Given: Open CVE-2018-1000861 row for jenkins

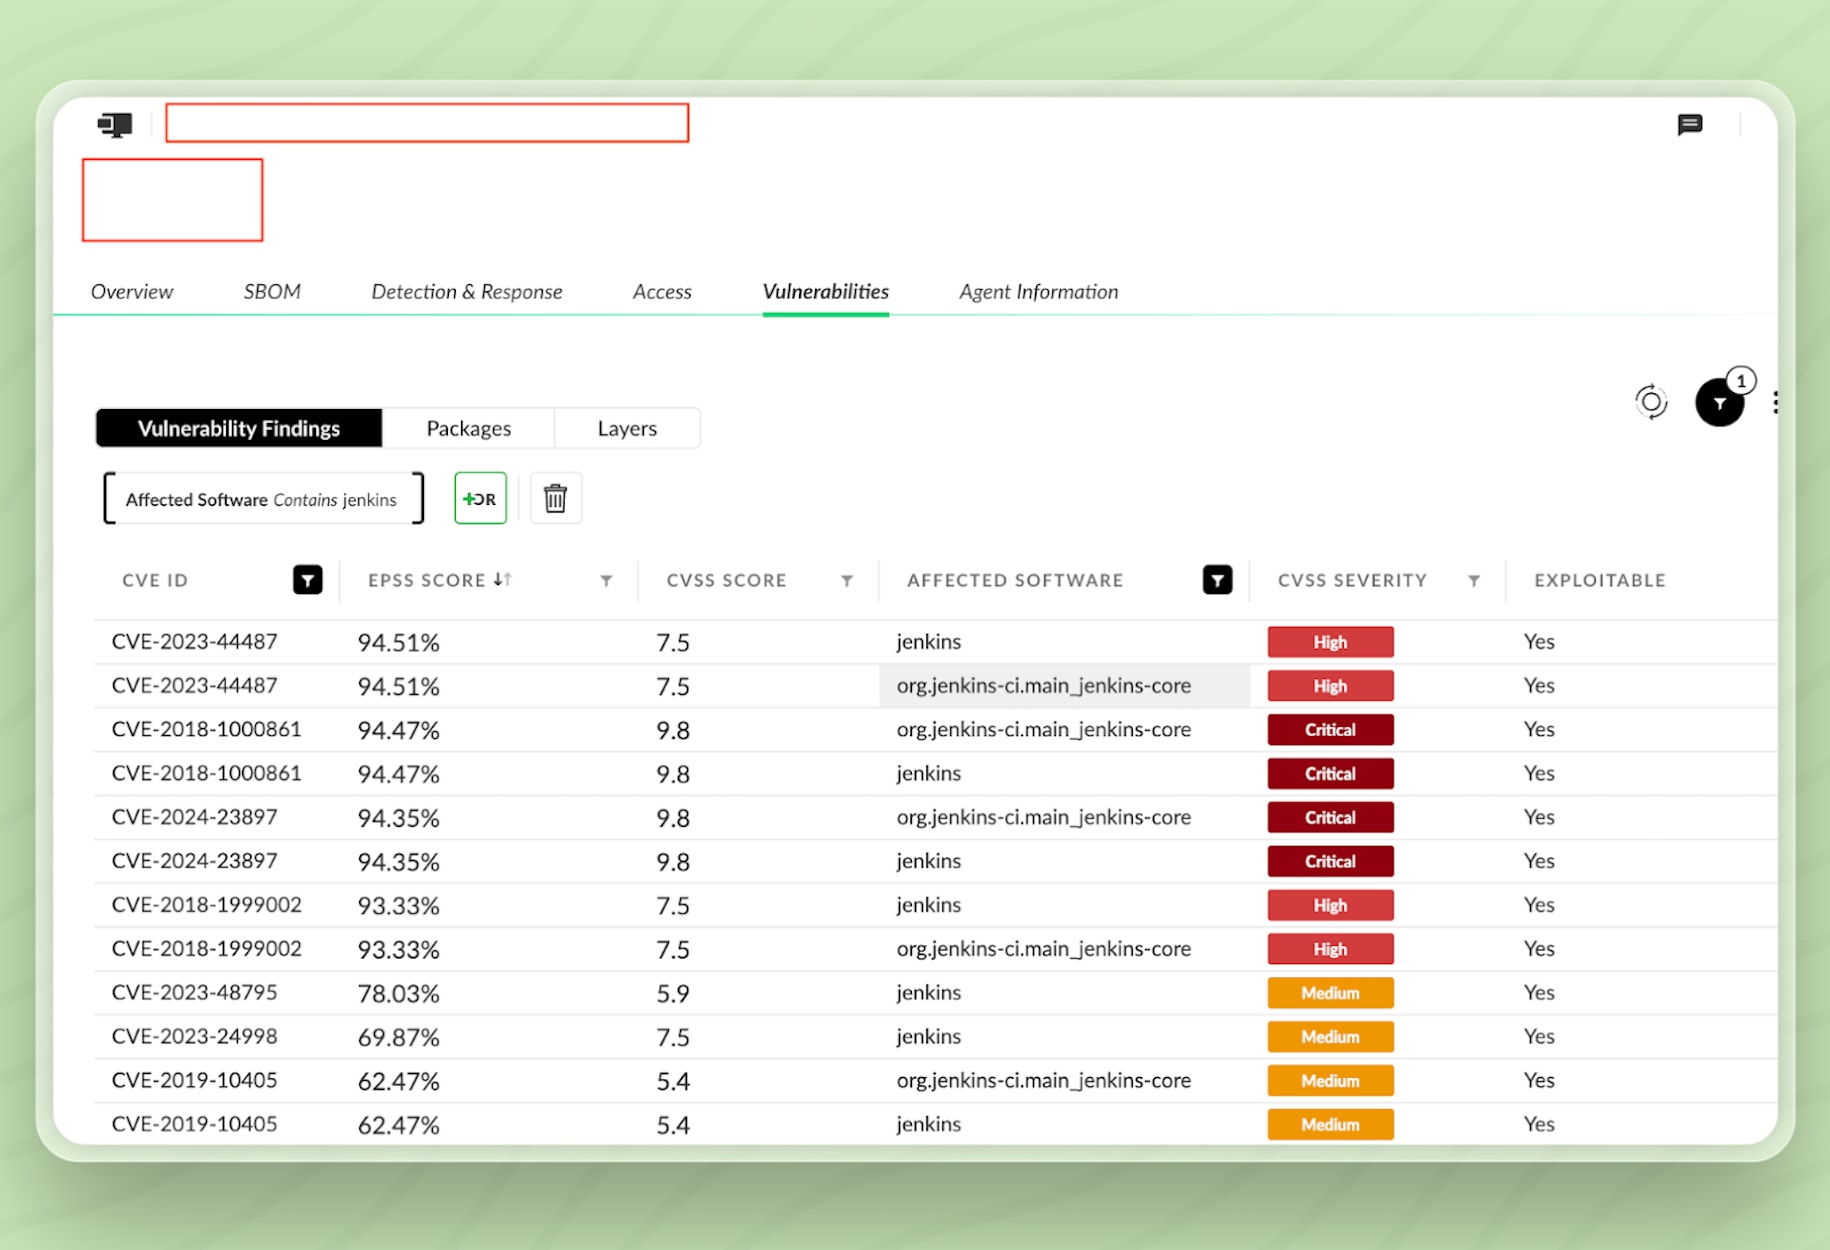Looking at the screenshot, I should tap(935, 774).
